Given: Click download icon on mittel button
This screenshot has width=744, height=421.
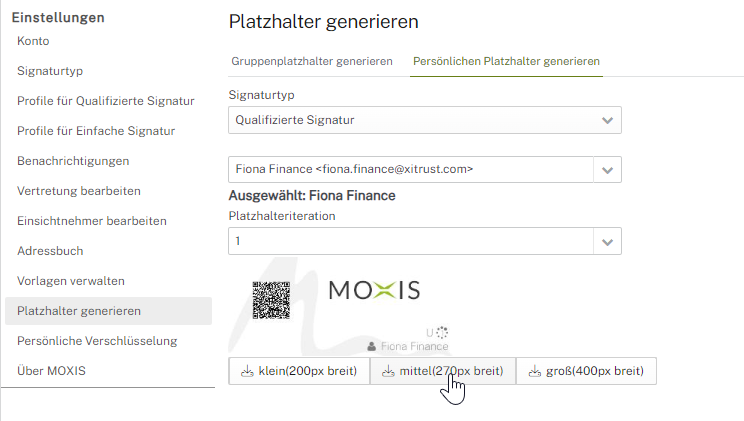Looking at the screenshot, I should click(389, 372).
